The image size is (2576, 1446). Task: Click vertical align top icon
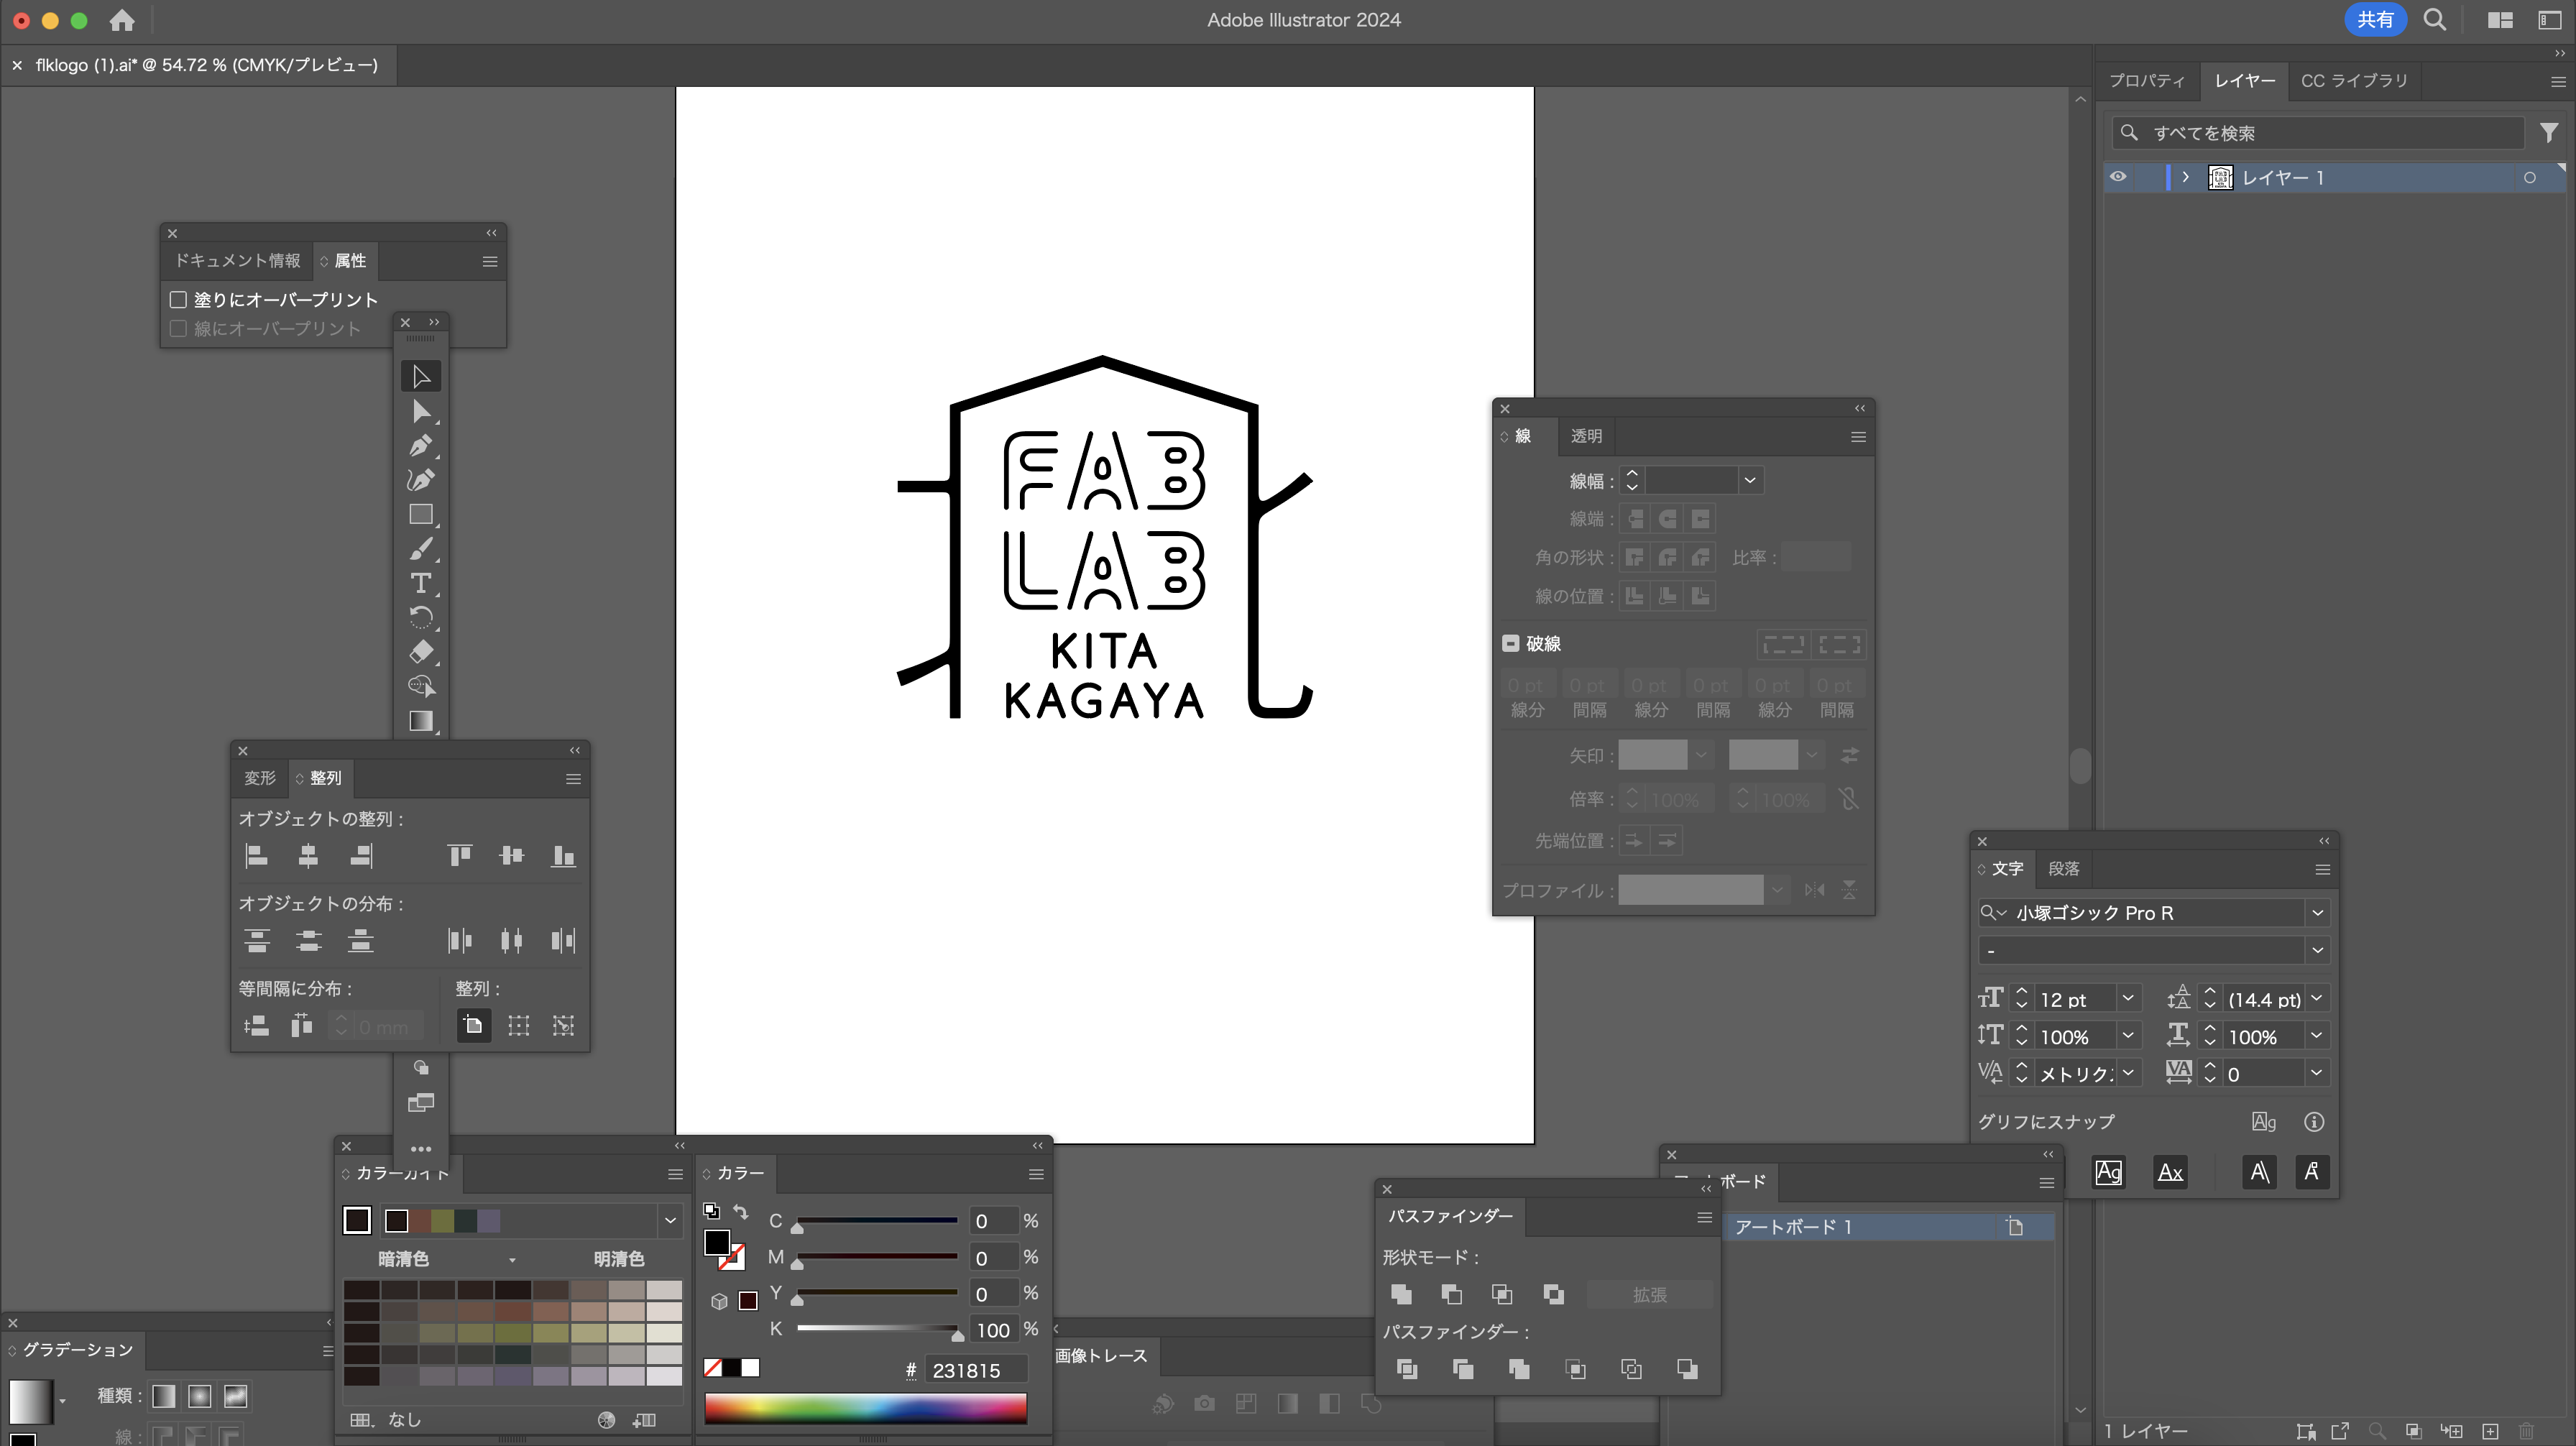[x=459, y=856]
